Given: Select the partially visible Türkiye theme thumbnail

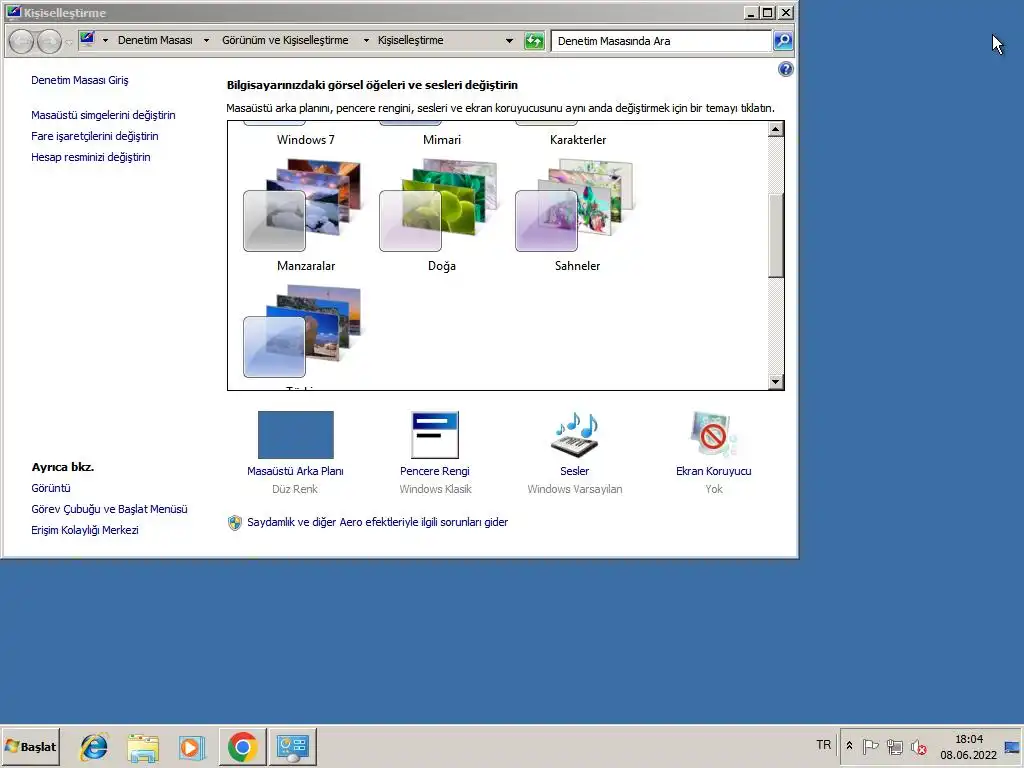Looking at the screenshot, I should (302, 331).
